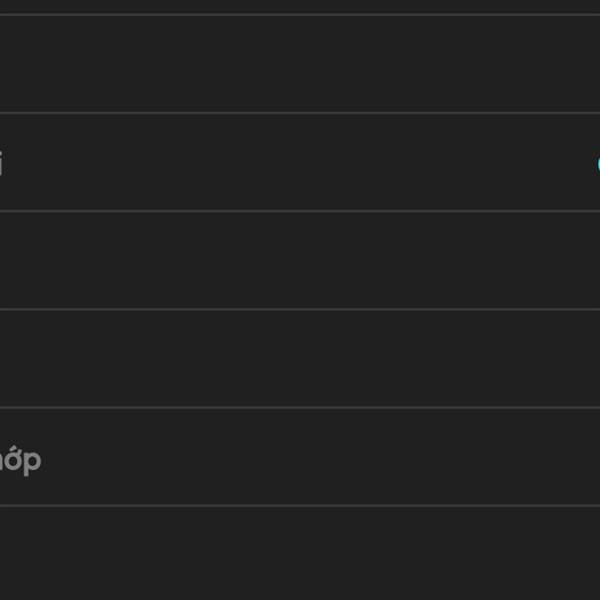
Task: Click the middle of the row ending in "i"
Action: pyautogui.click(x=300, y=162)
